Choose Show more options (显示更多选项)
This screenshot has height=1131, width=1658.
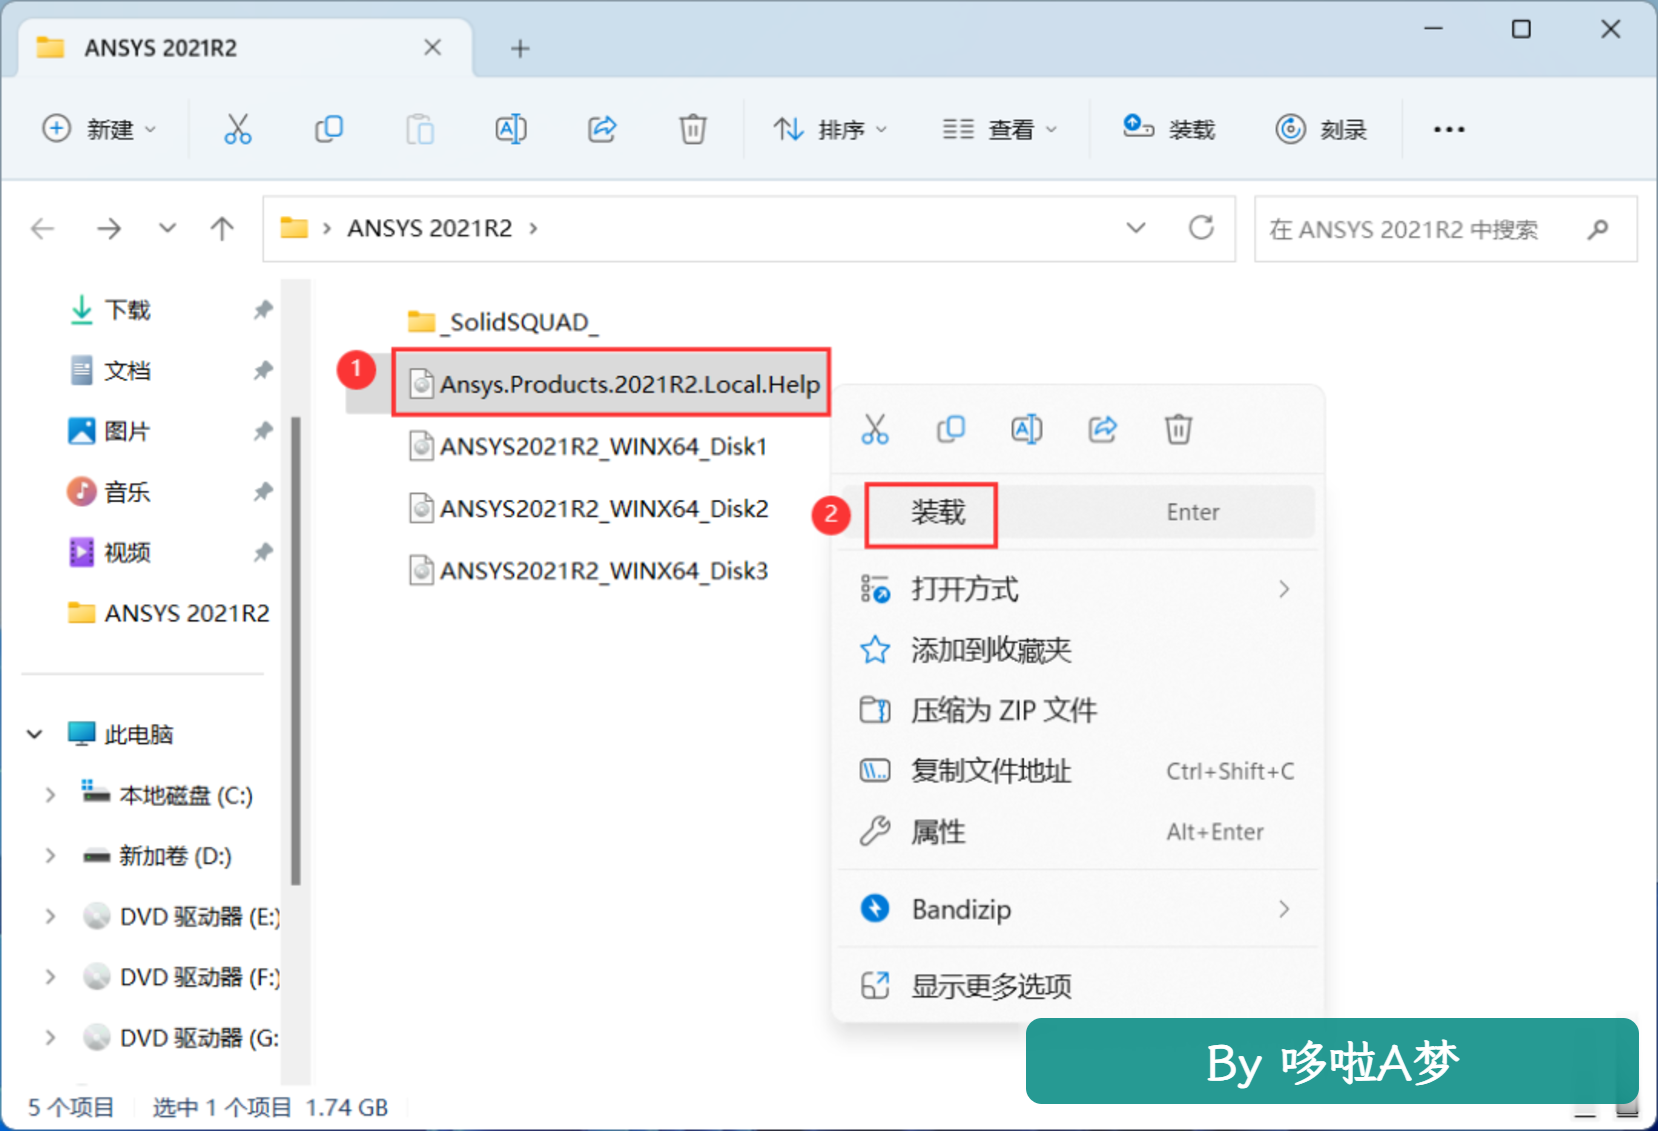point(1078,986)
